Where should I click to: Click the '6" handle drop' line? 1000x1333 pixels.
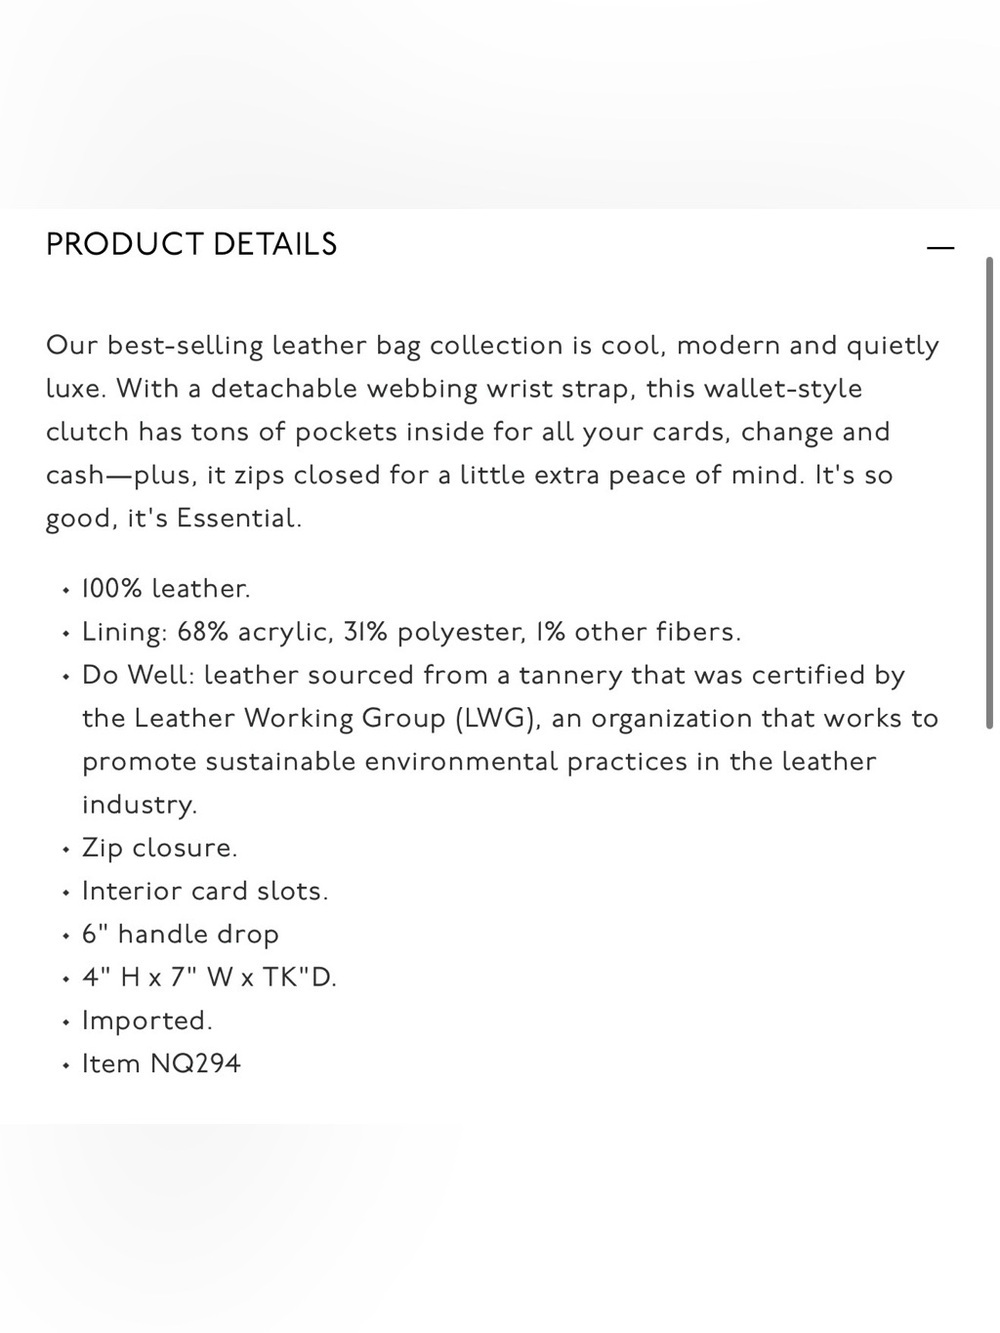coord(180,934)
